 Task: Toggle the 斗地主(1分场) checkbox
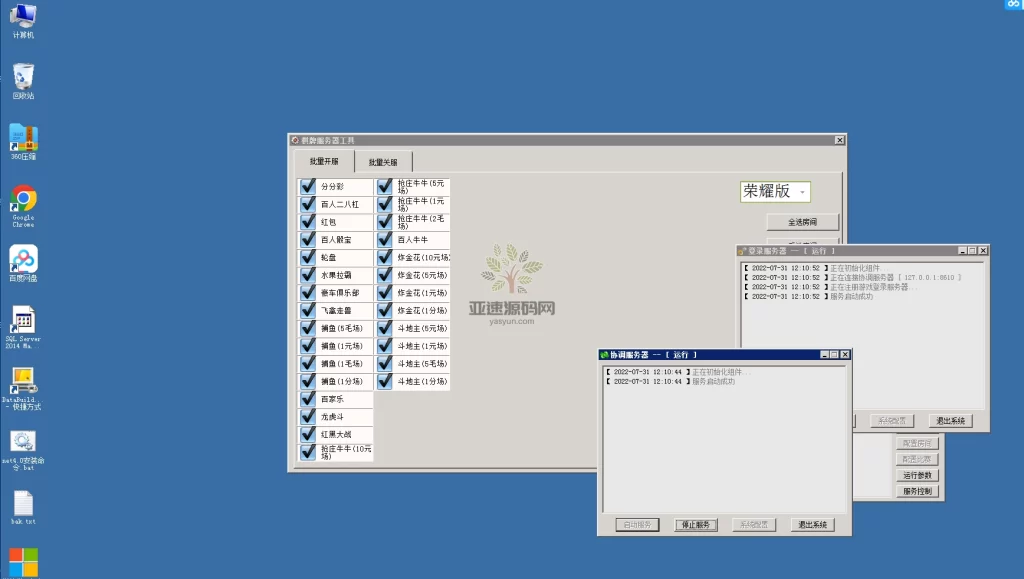click(385, 382)
